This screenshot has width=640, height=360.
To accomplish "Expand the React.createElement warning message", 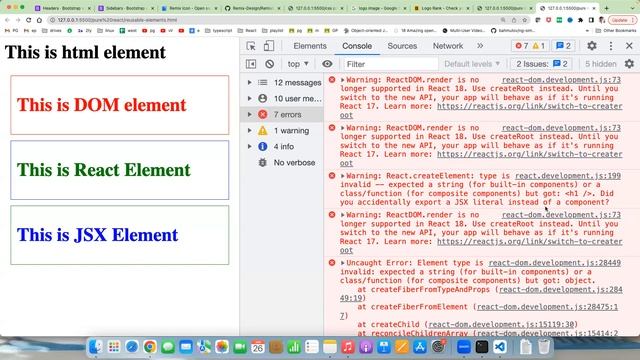I will (342, 176).
